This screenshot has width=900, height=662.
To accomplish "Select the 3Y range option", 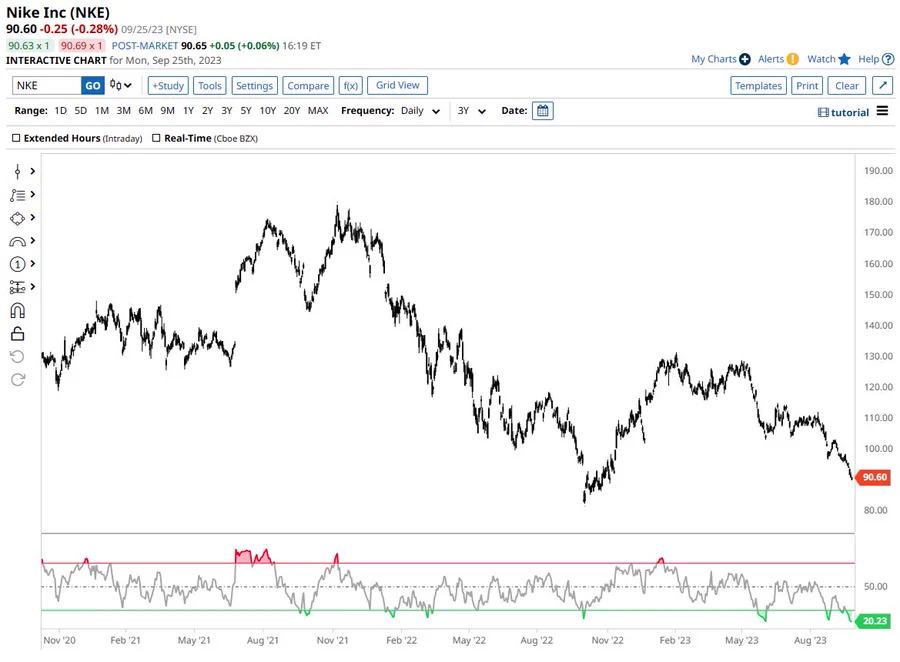I will pyautogui.click(x=227, y=111).
